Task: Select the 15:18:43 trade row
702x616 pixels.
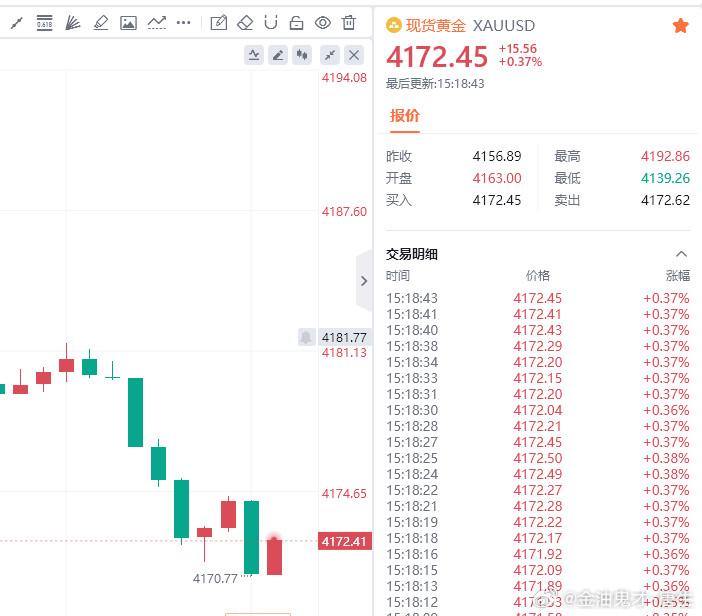Action: coord(538,298)
